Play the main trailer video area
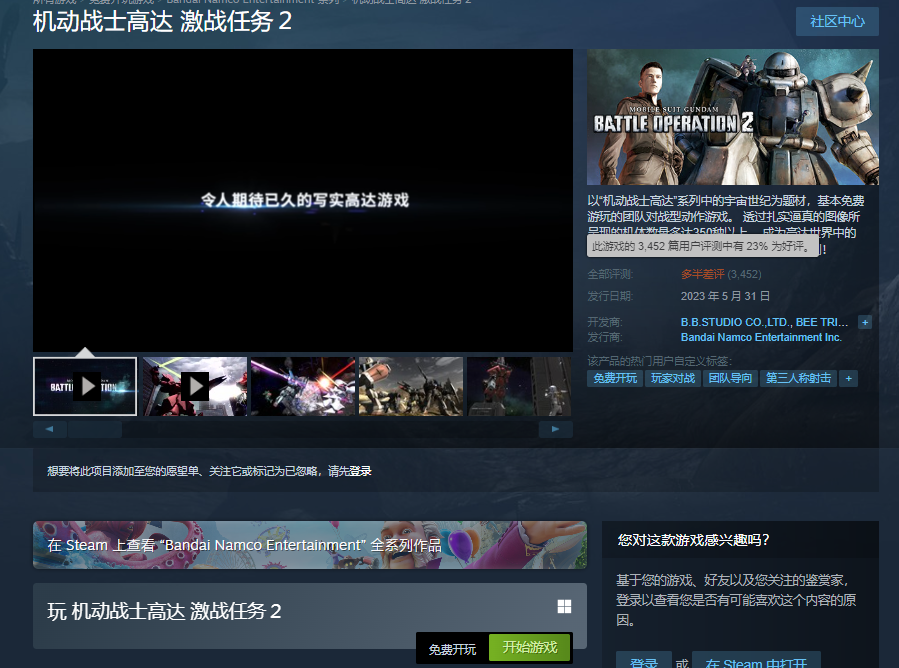 tap(303, 200)
